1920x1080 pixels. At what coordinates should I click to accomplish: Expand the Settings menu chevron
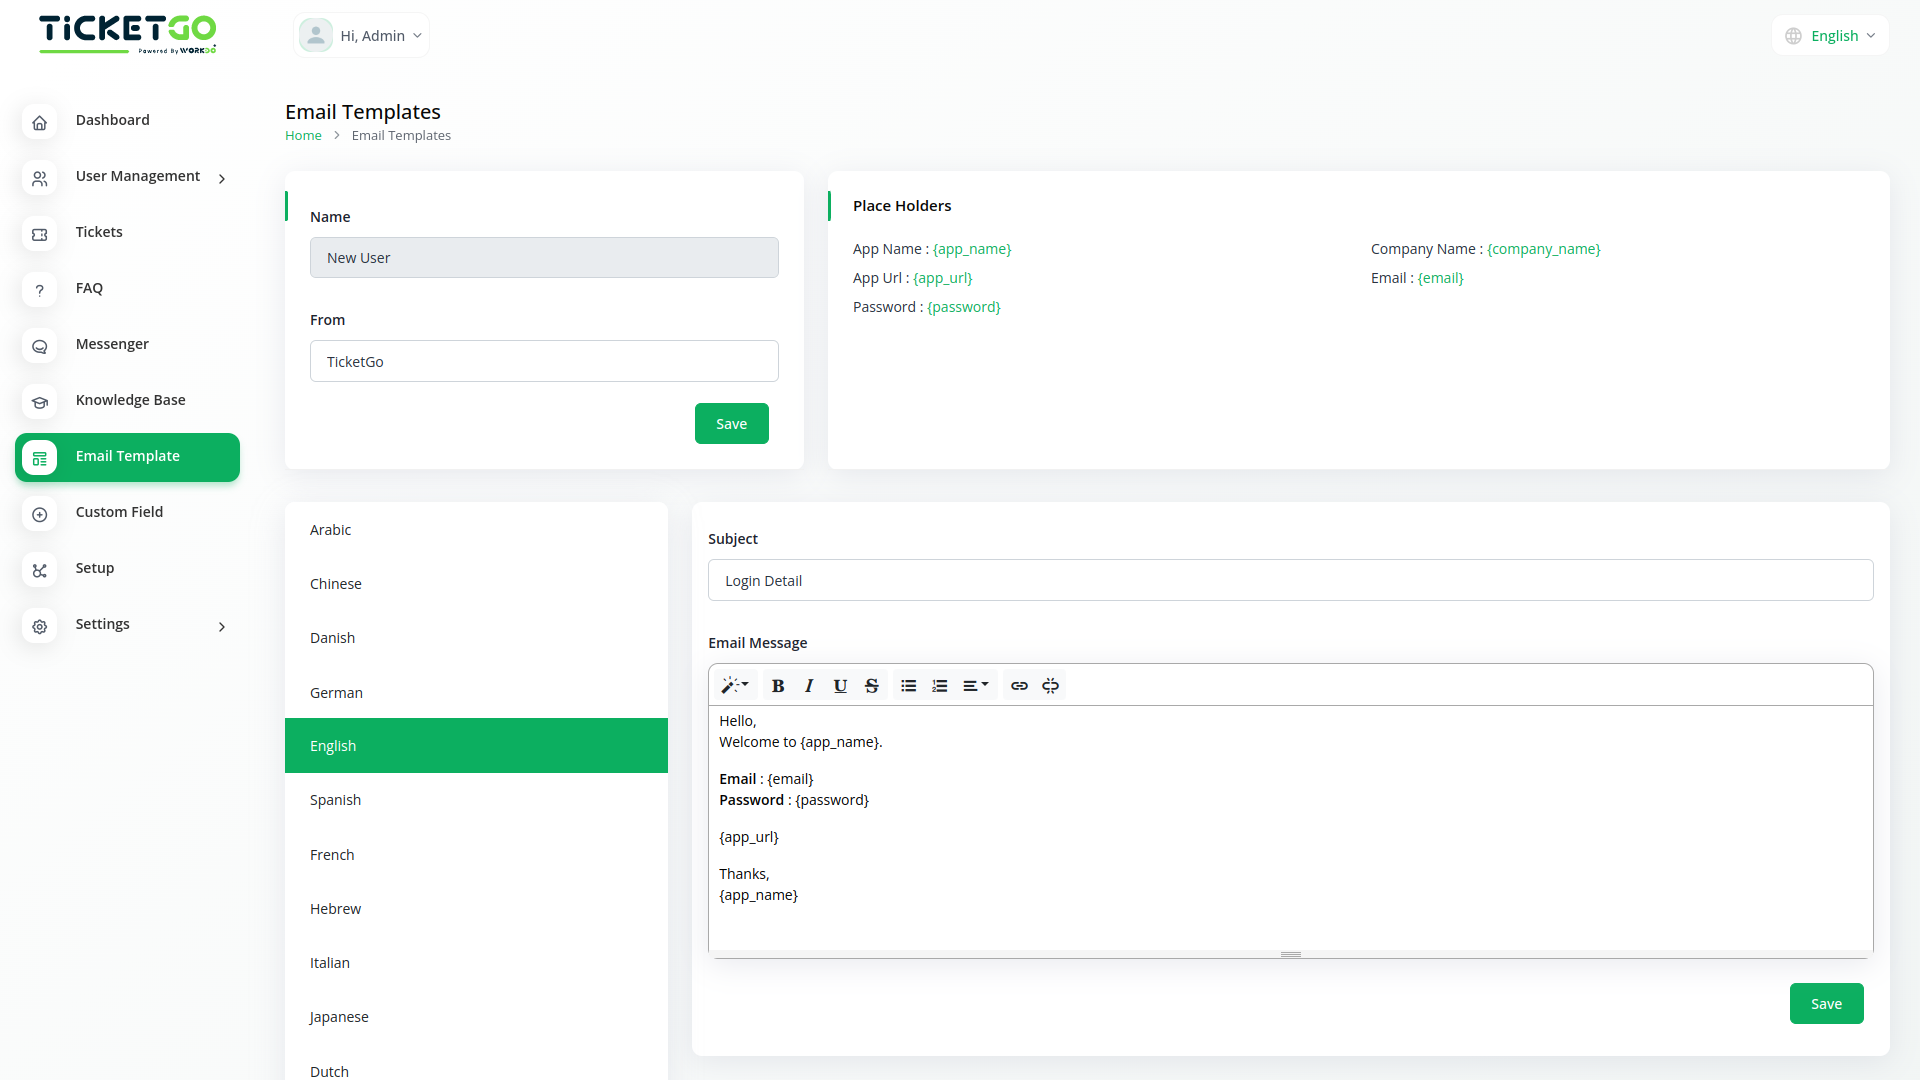click(x=221, y=627)
